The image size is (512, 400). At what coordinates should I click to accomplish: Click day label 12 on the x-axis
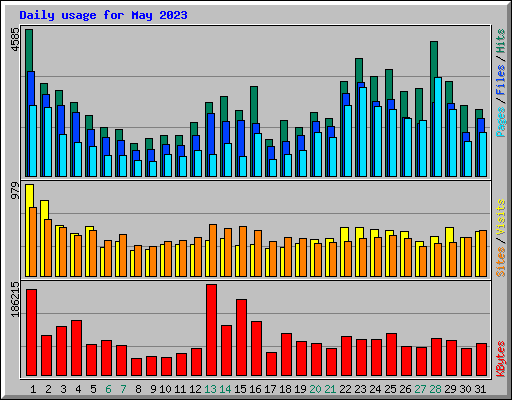coord(195,389)
